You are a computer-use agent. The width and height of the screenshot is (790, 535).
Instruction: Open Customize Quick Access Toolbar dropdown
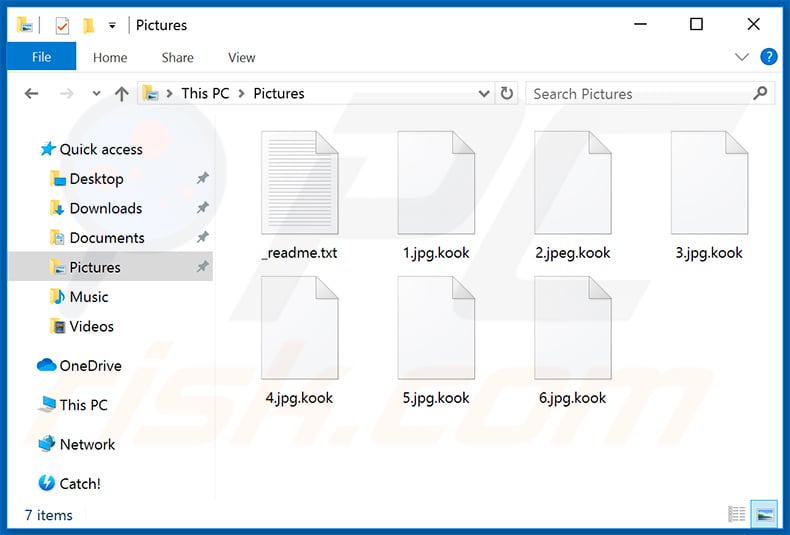(112, 25)
